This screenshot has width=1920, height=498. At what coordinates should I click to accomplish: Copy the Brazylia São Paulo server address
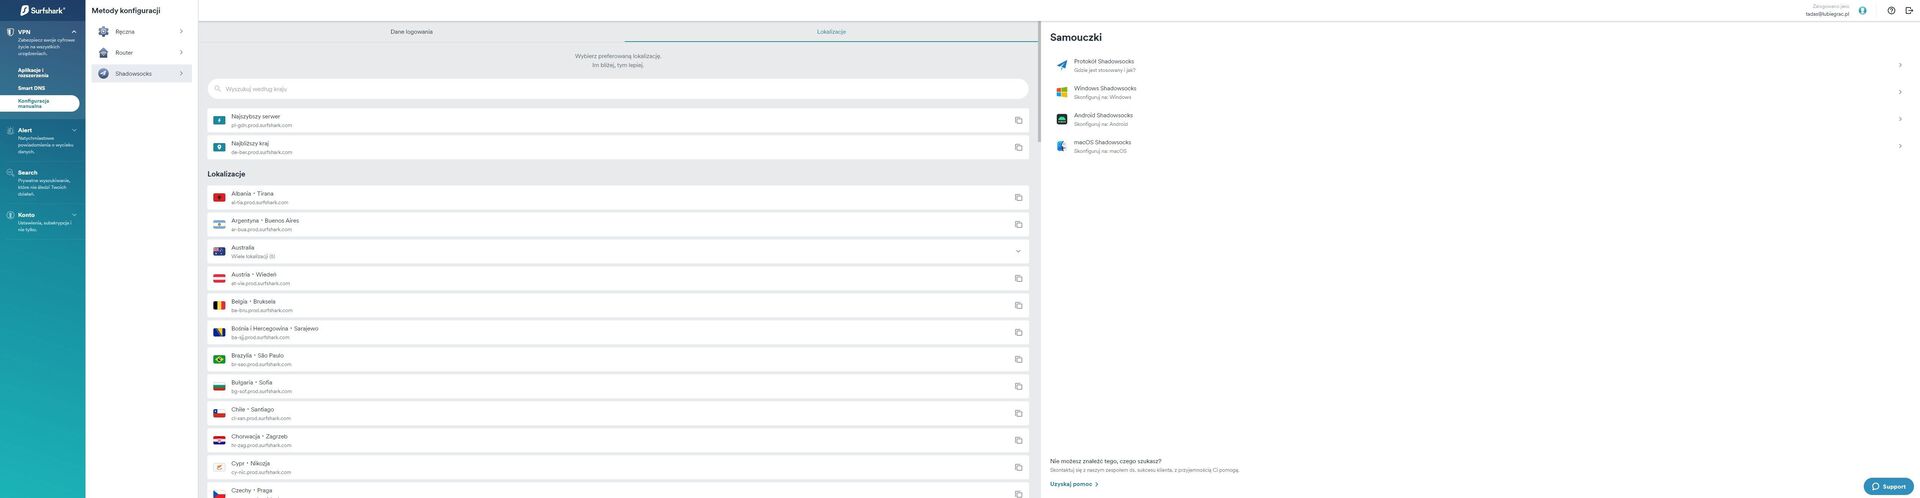coord(1018,359)
